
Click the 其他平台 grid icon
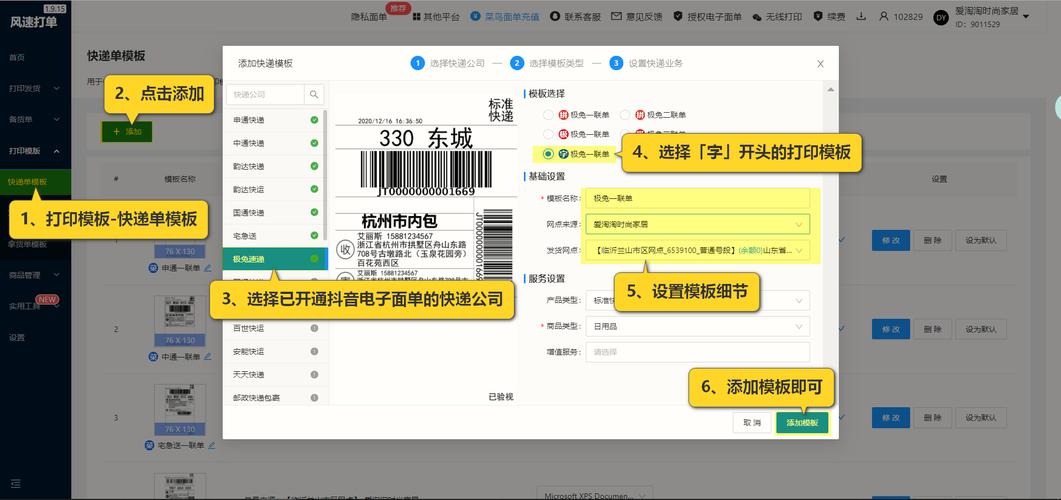(415, 17)
